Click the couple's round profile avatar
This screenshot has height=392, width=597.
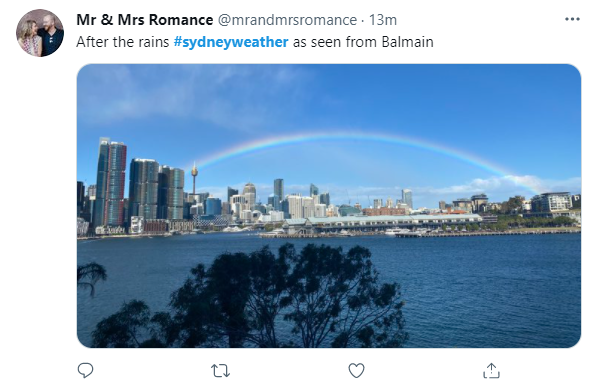[40, 33]
